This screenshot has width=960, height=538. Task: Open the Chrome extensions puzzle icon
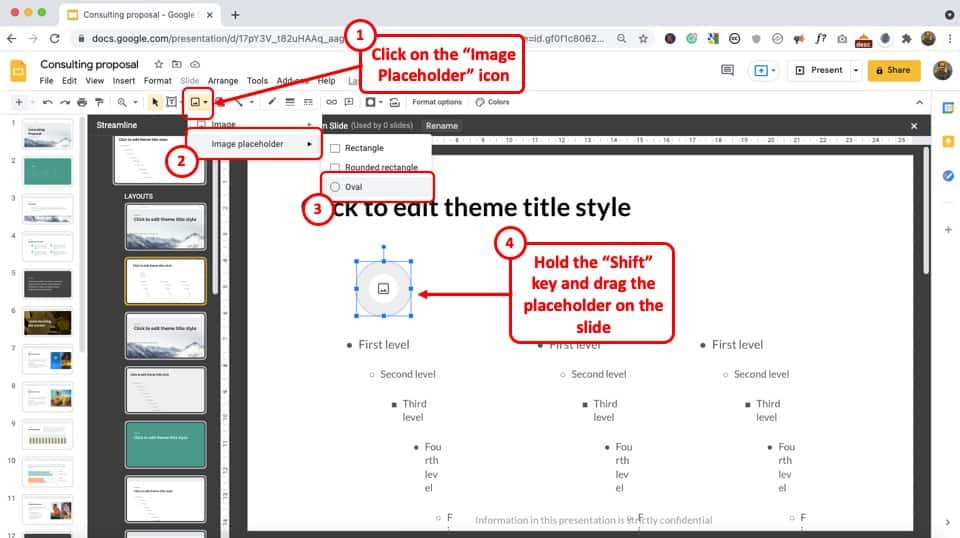click(906, 39)
